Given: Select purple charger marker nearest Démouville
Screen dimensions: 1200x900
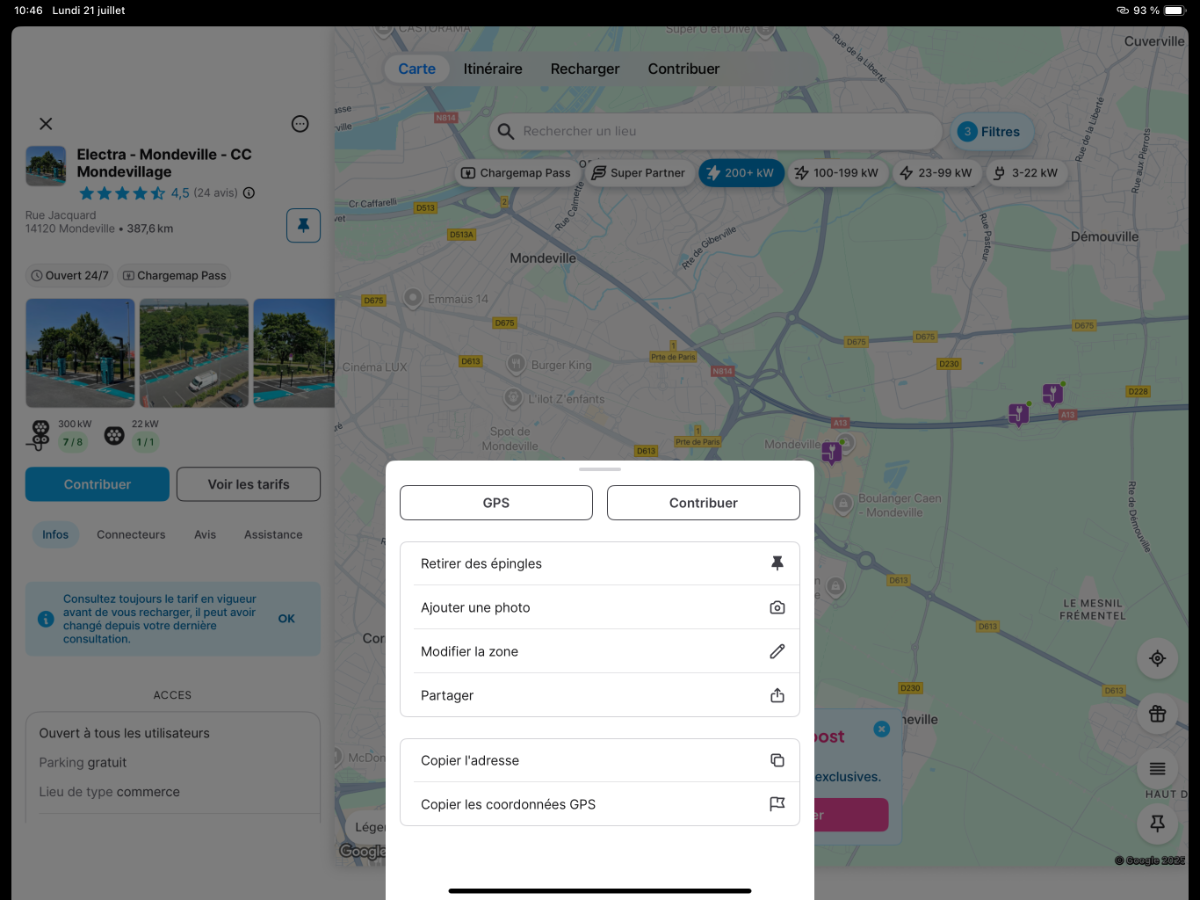Looking at the screenshot, I should click(1051, 393).
